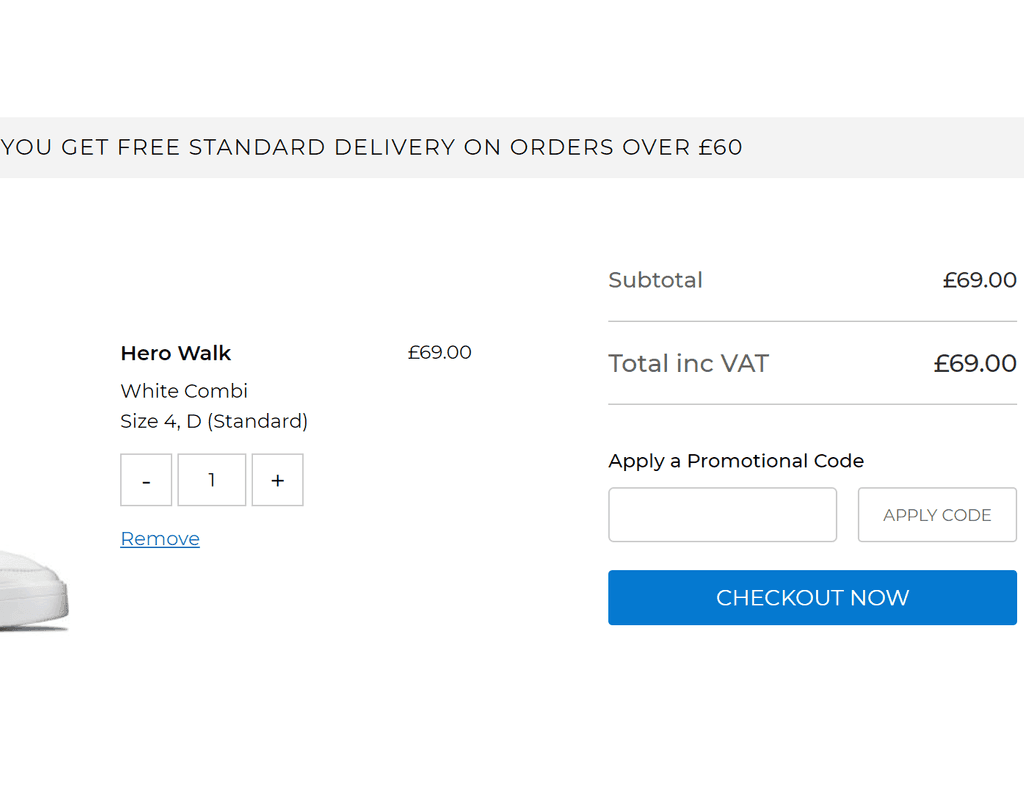Click the White Combi colour text
The height and width of the screenshot is (800, 1024).
tap(184, 391)
